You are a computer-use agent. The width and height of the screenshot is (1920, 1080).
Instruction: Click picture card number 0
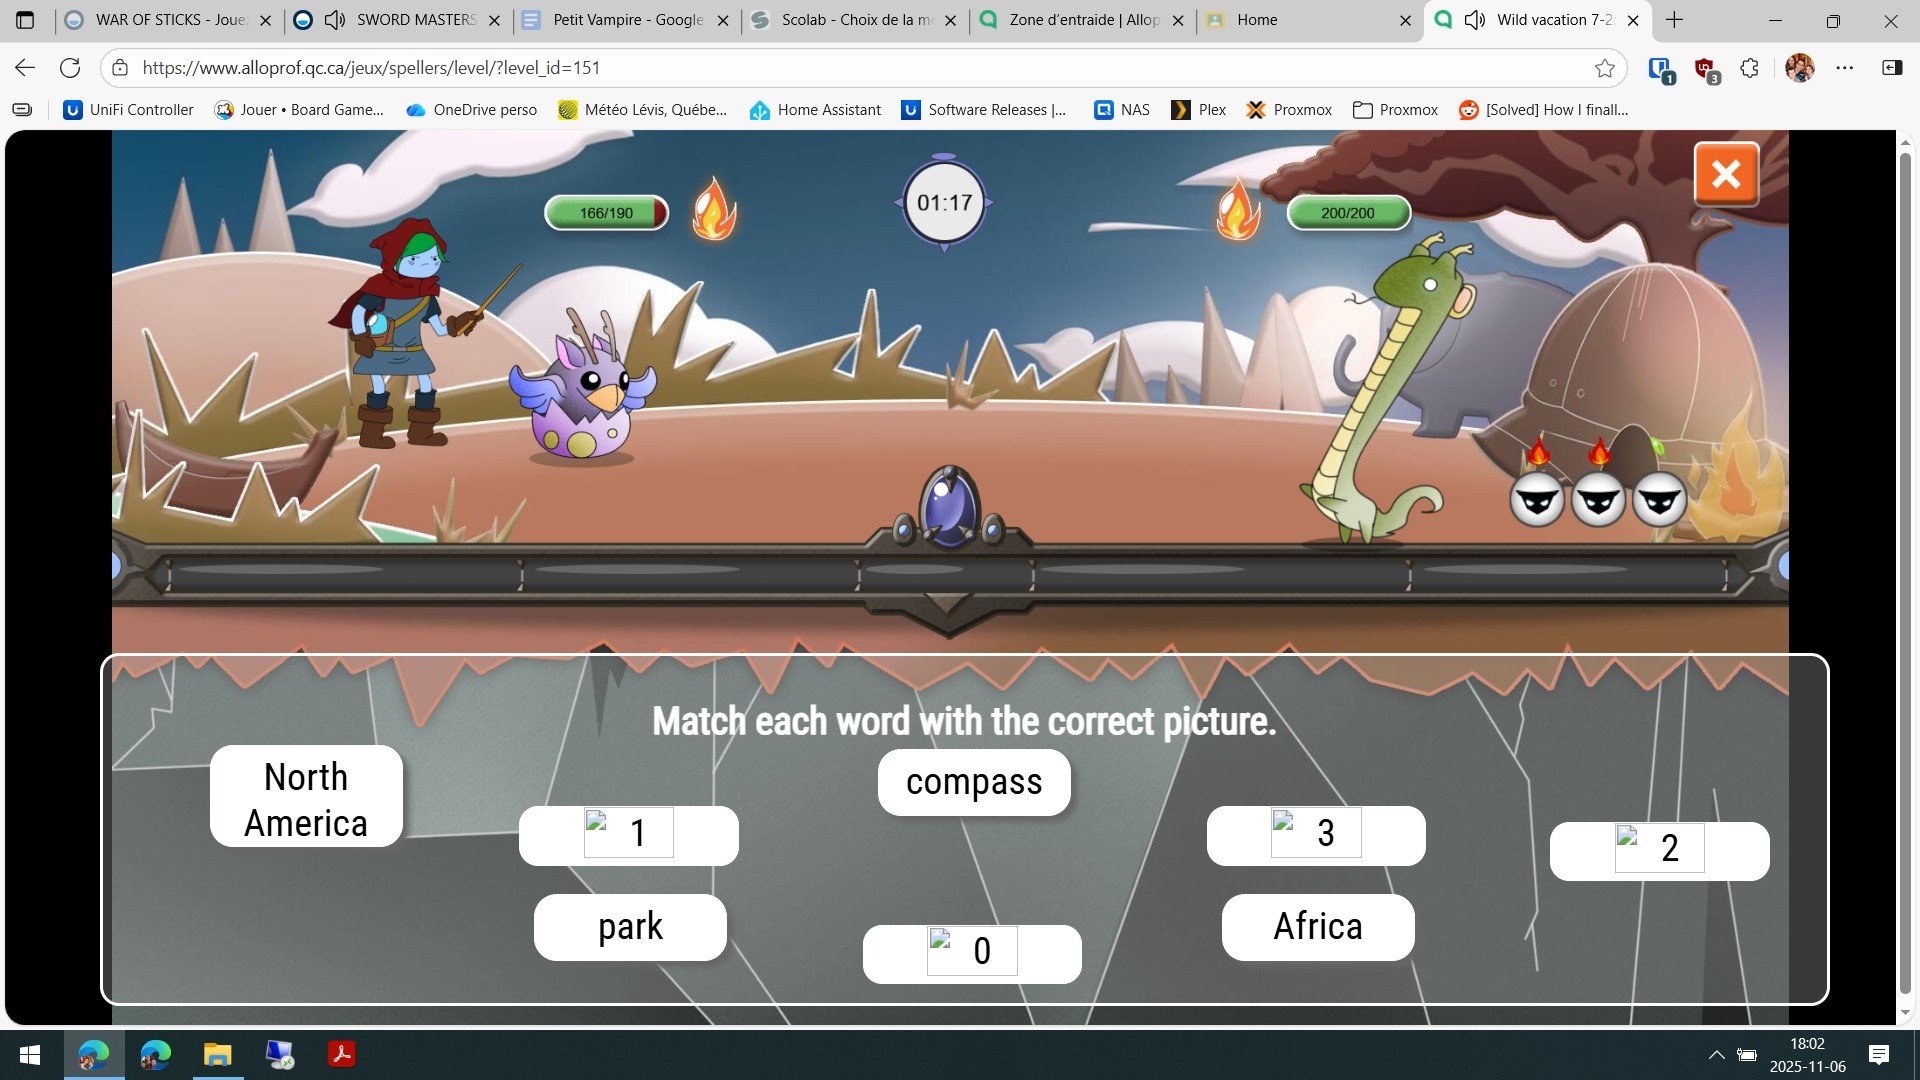tap(972, 953)
